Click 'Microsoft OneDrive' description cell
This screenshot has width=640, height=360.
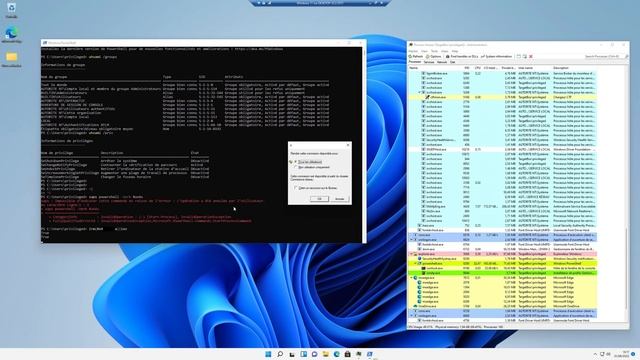click(567, 306)
